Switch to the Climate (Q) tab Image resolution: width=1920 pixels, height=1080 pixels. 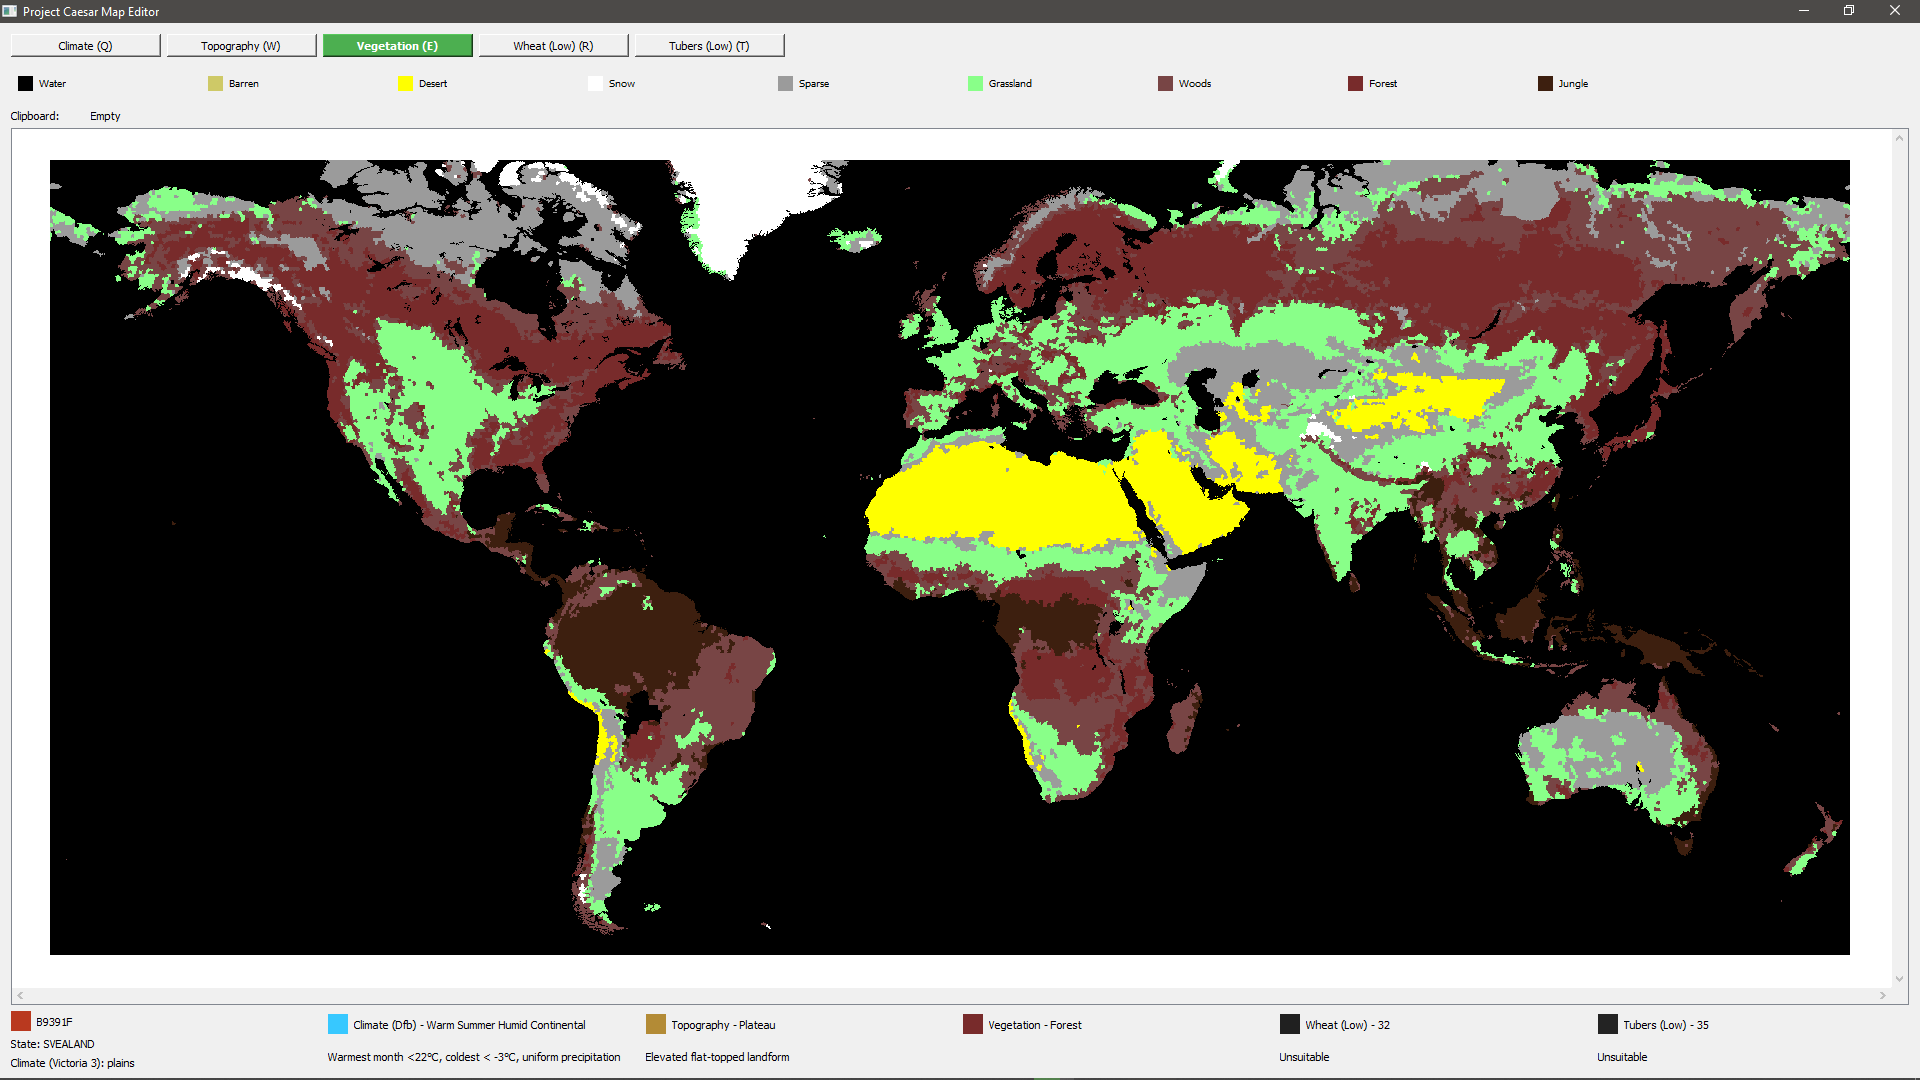tap(85, 46)
